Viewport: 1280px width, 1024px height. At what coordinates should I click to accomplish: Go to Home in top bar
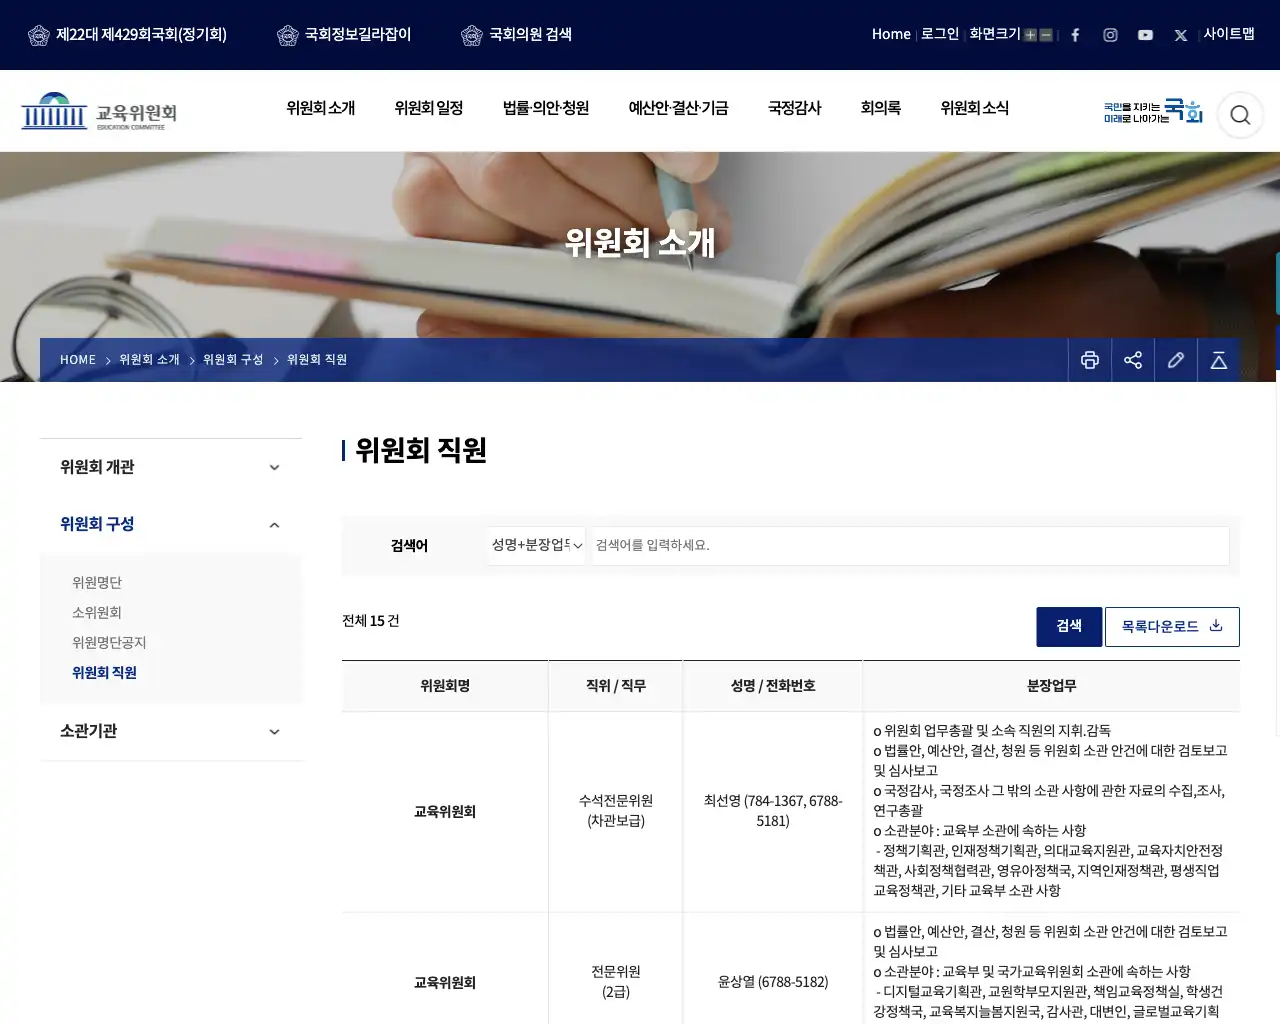click(x=891, y=34)
